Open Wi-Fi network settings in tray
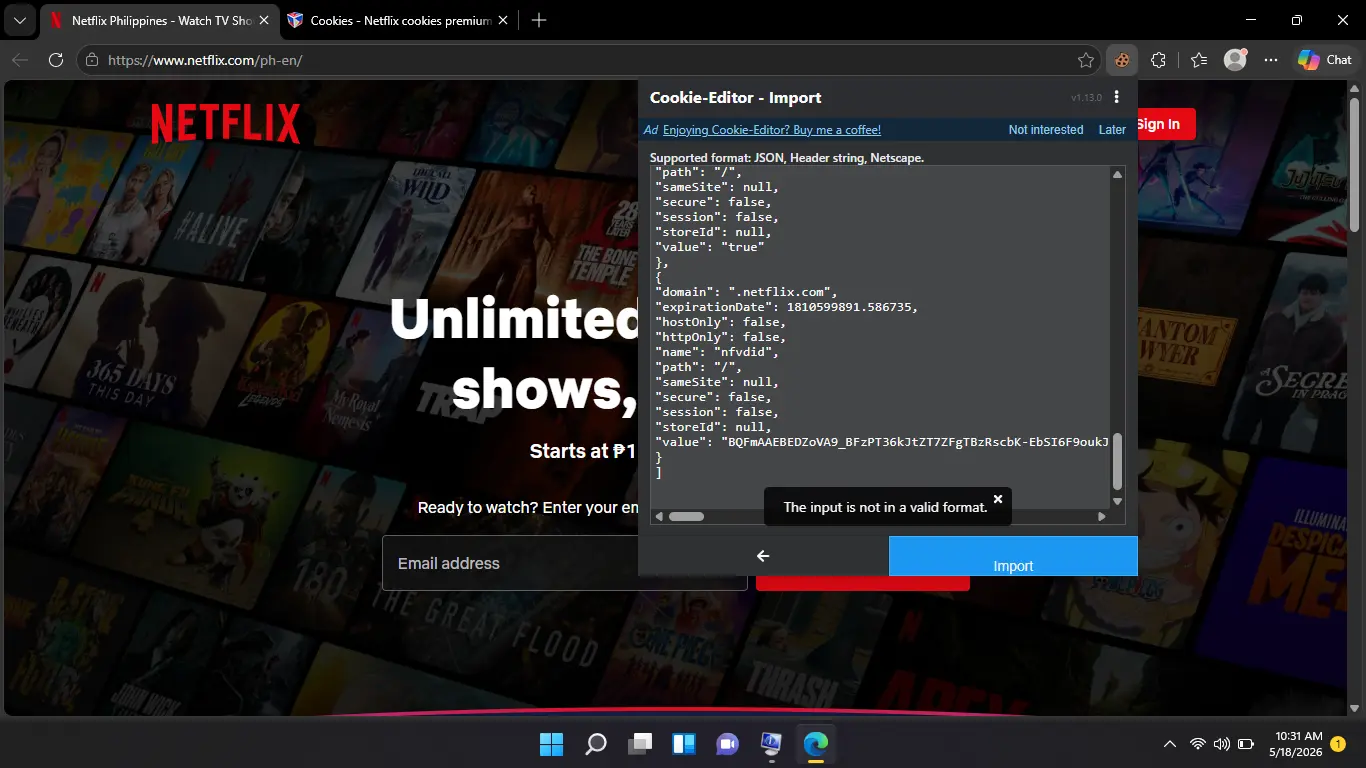 click(1197, 744)
